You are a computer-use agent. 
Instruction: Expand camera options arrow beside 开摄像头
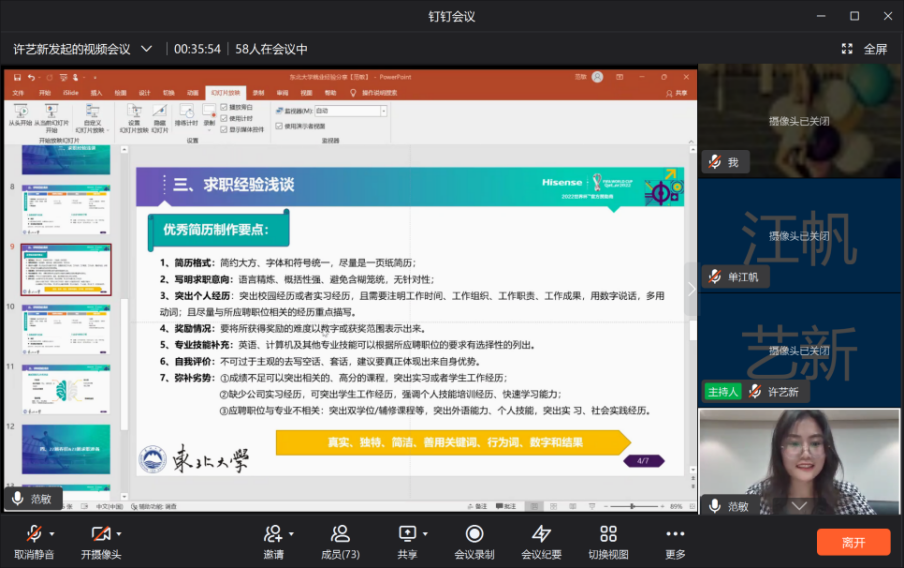pos(119,534)
